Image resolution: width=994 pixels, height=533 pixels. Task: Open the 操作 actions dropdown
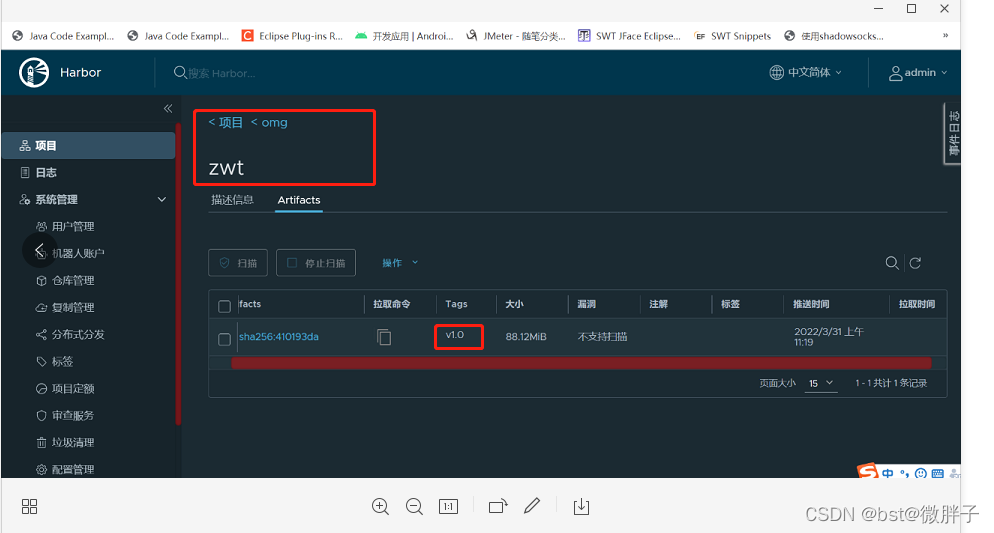click(x=400, y=263)
